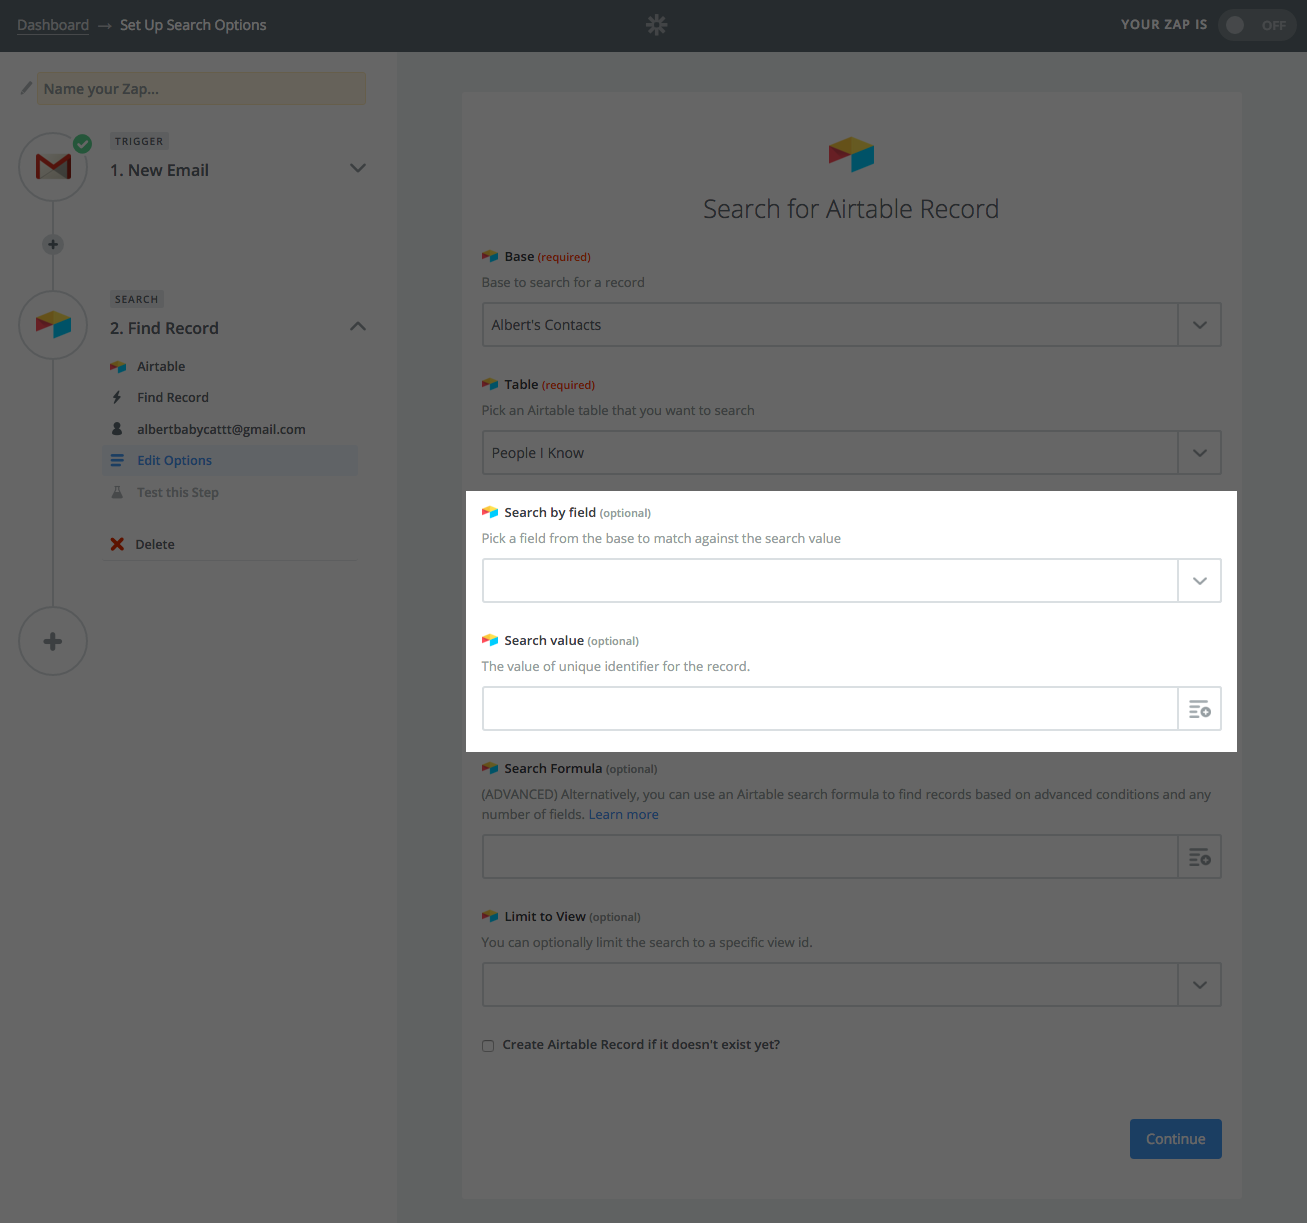Click Set Up Search Options breadcrumb
The width and height of the screenshot is (1307, 1223).
pos(193,25)
